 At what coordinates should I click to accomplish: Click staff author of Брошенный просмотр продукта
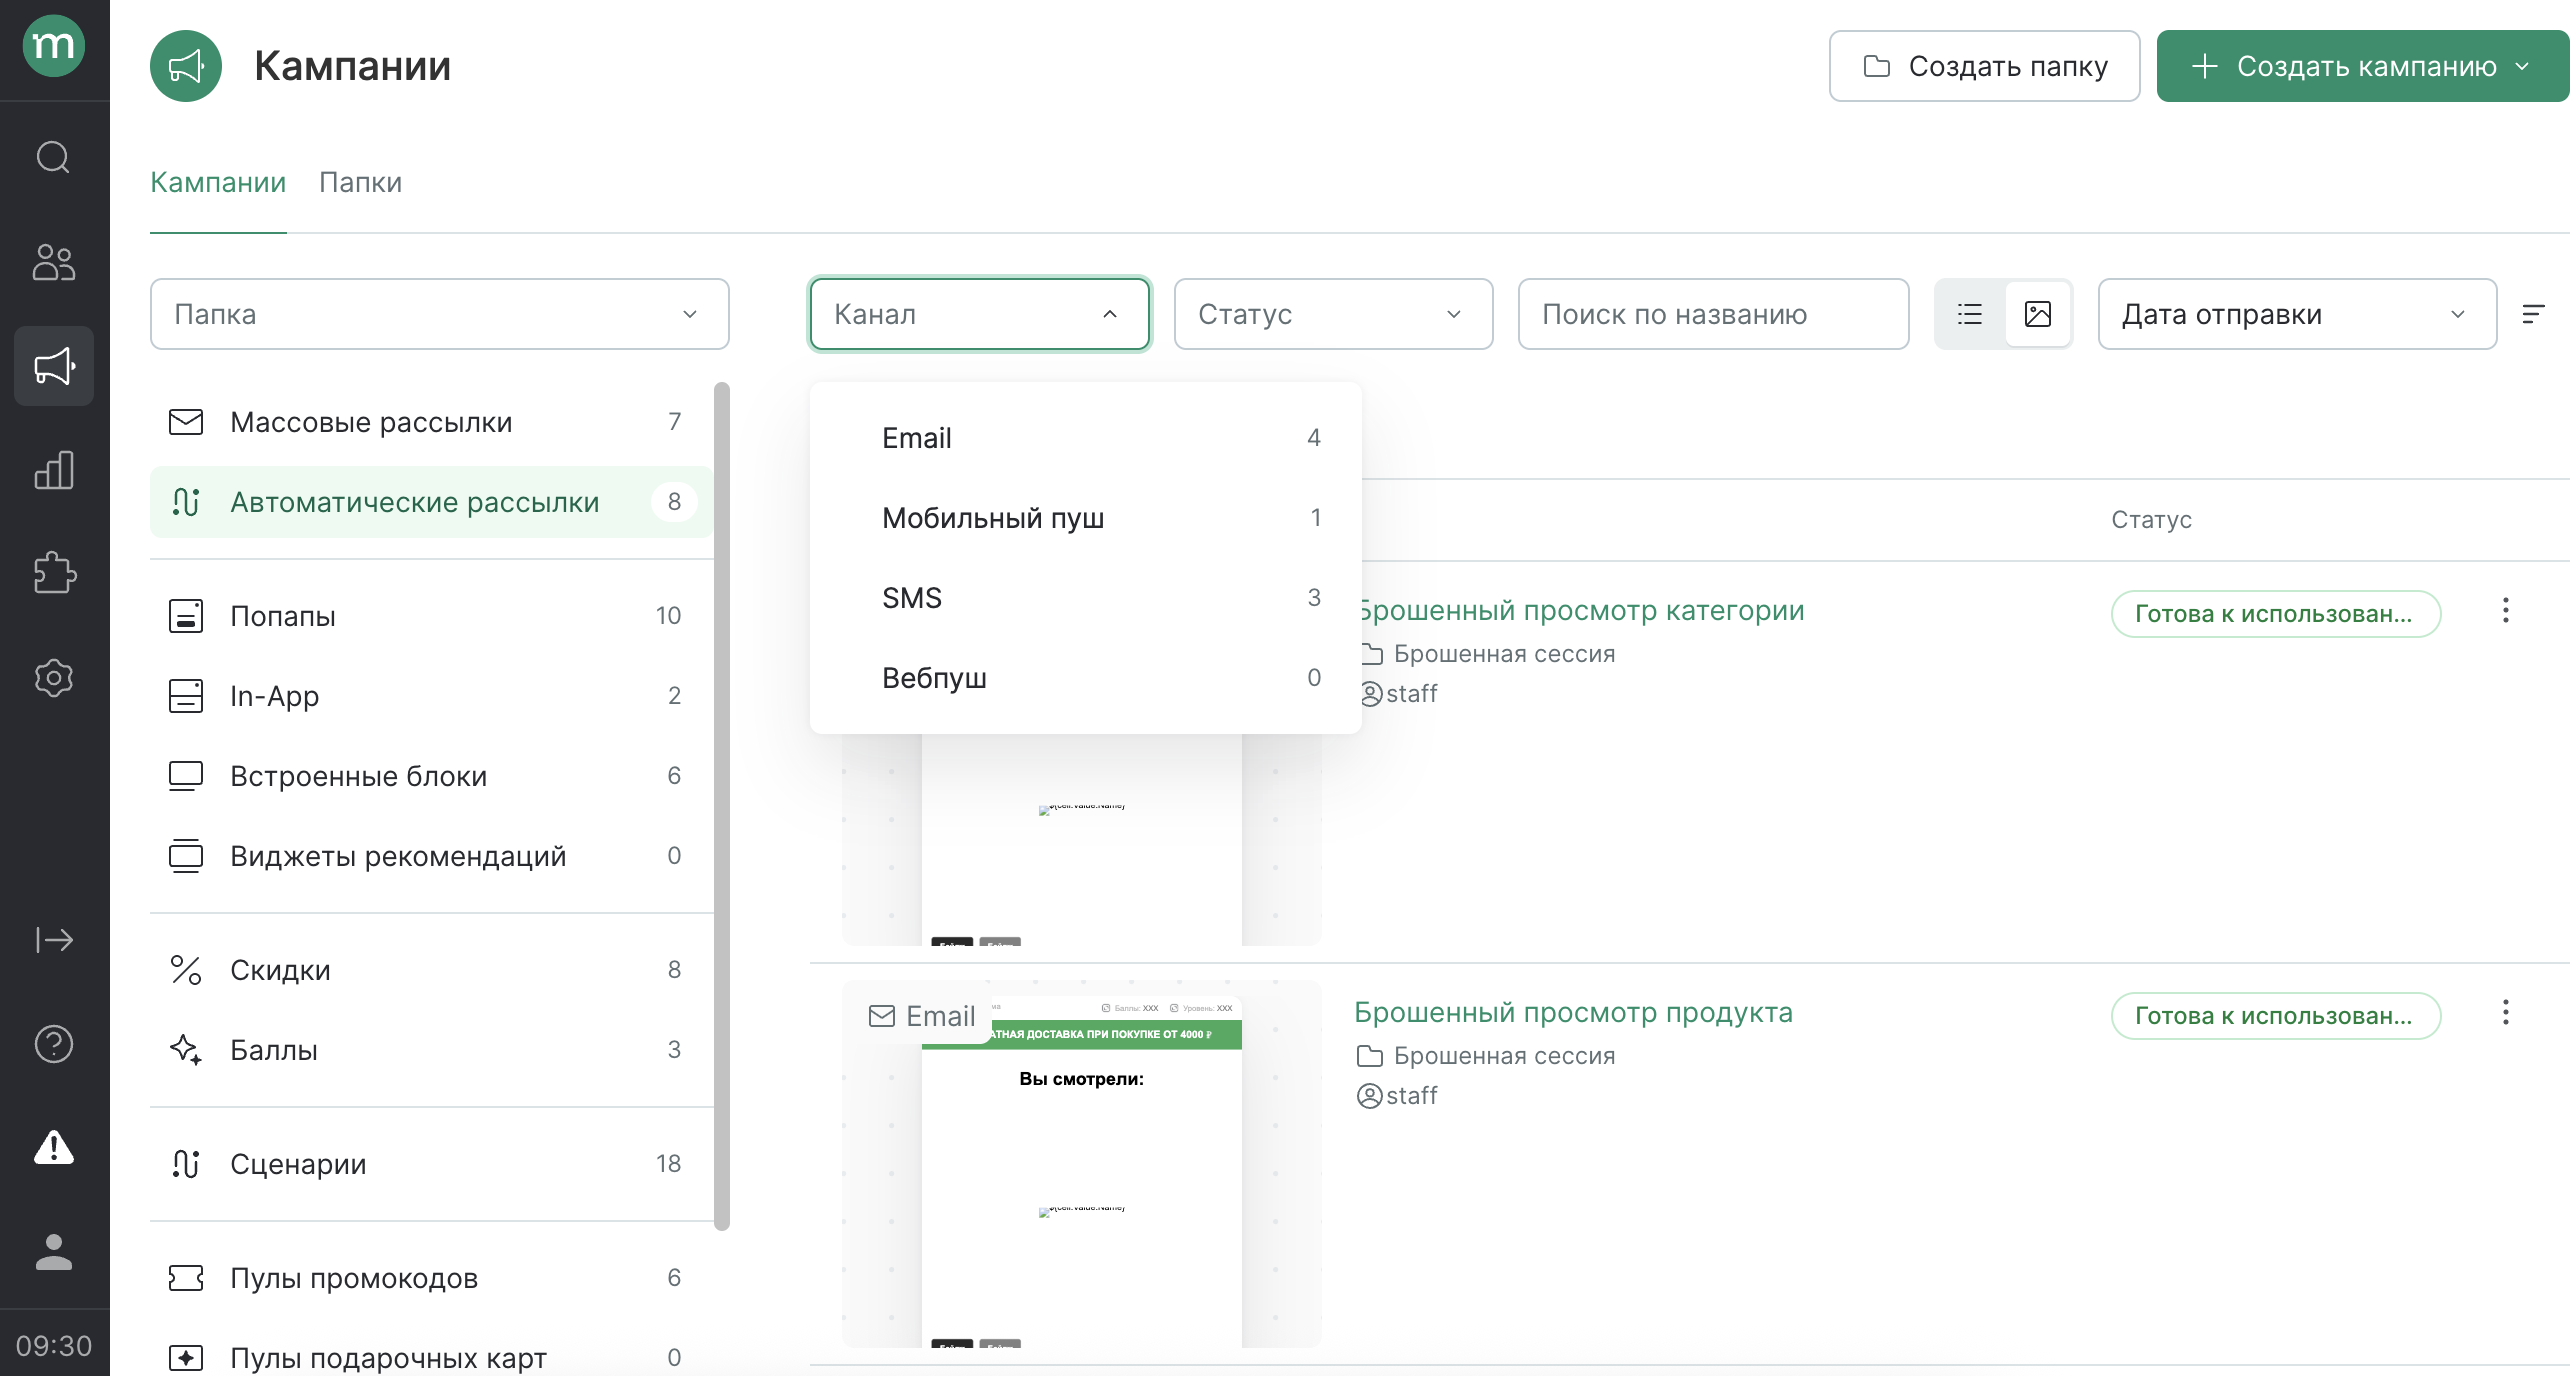(x=1397, y=1096)
